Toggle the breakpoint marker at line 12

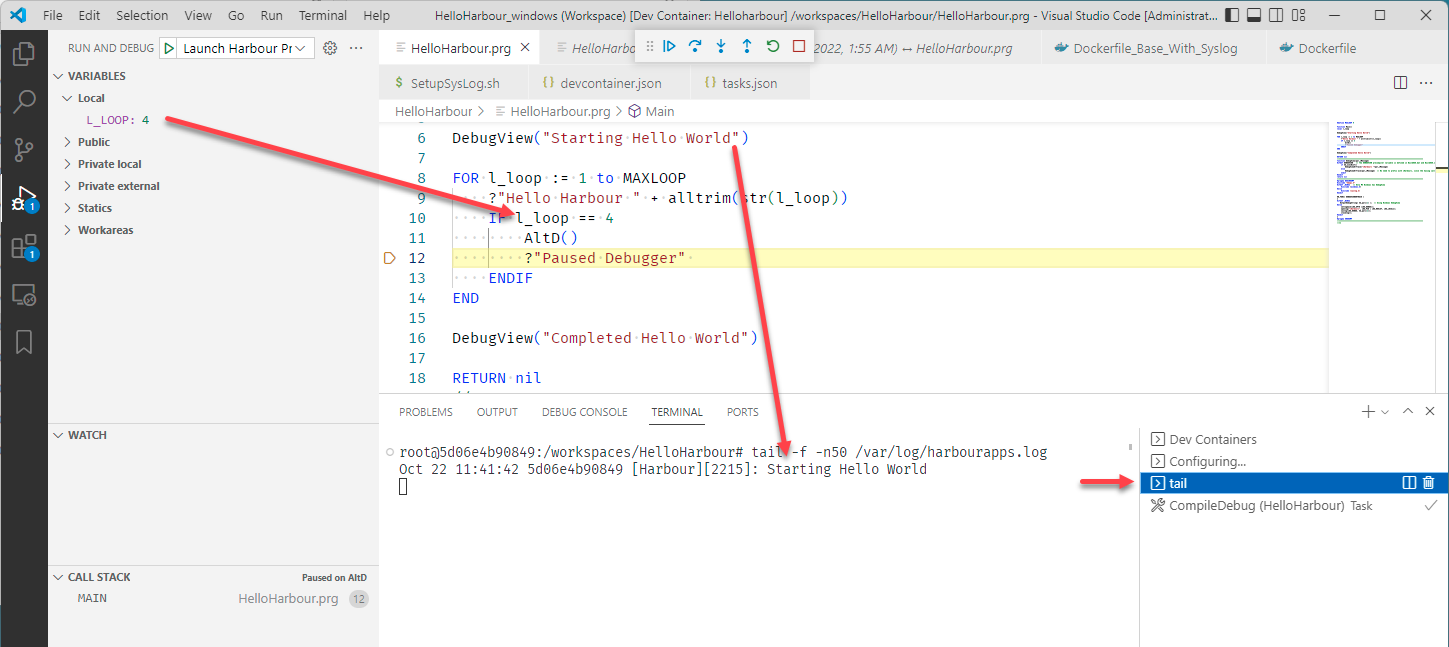click(x=390, y=258)
